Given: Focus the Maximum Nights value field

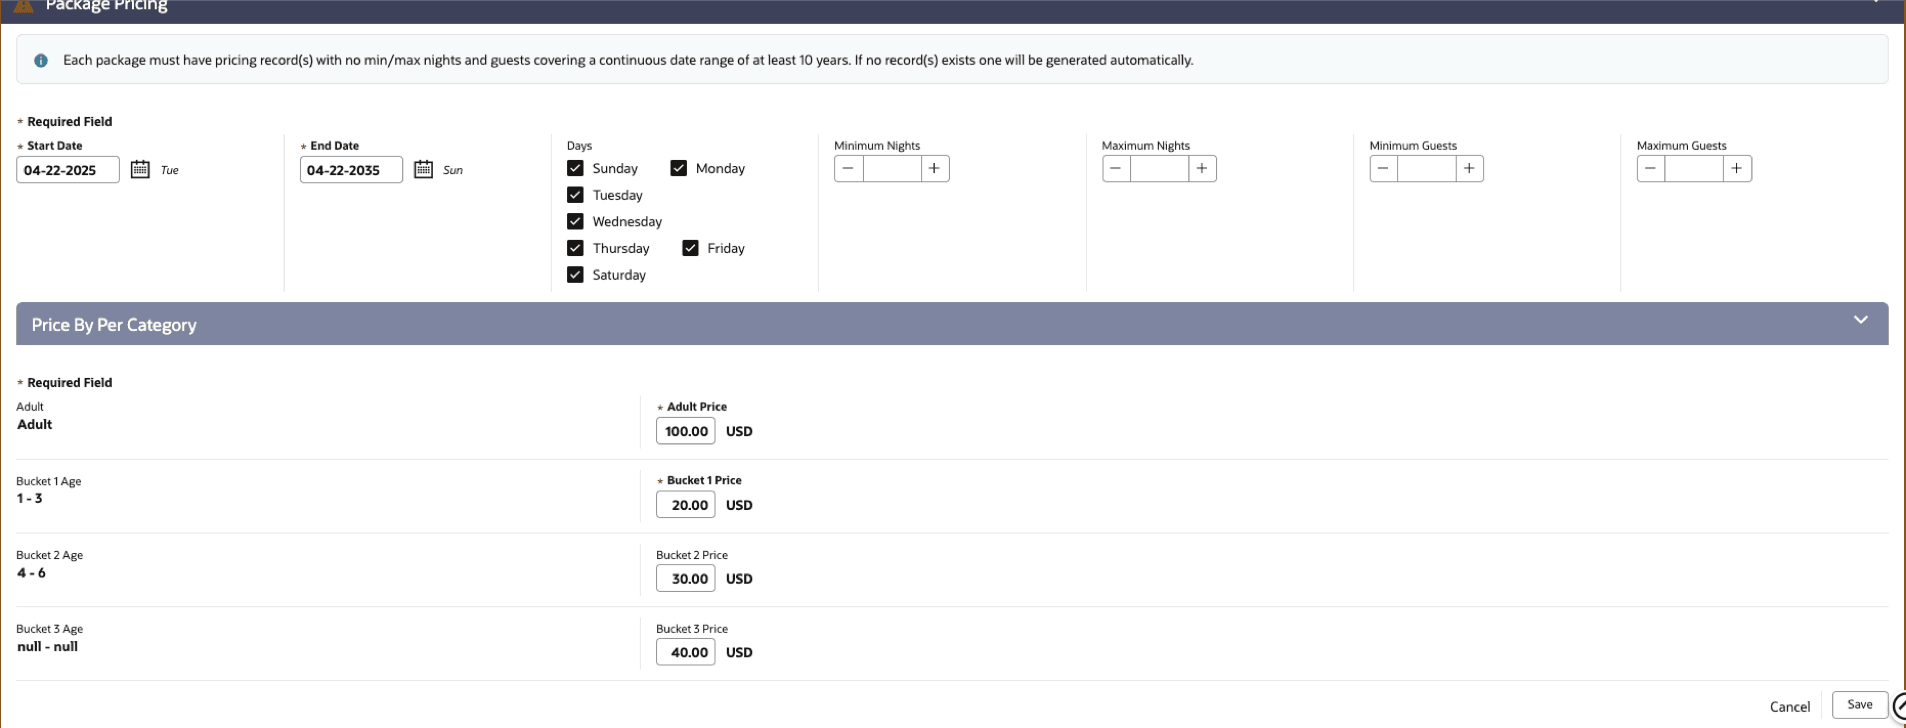Looking at the screenshot, I should pyautogui.click(x=1160, y=169).
